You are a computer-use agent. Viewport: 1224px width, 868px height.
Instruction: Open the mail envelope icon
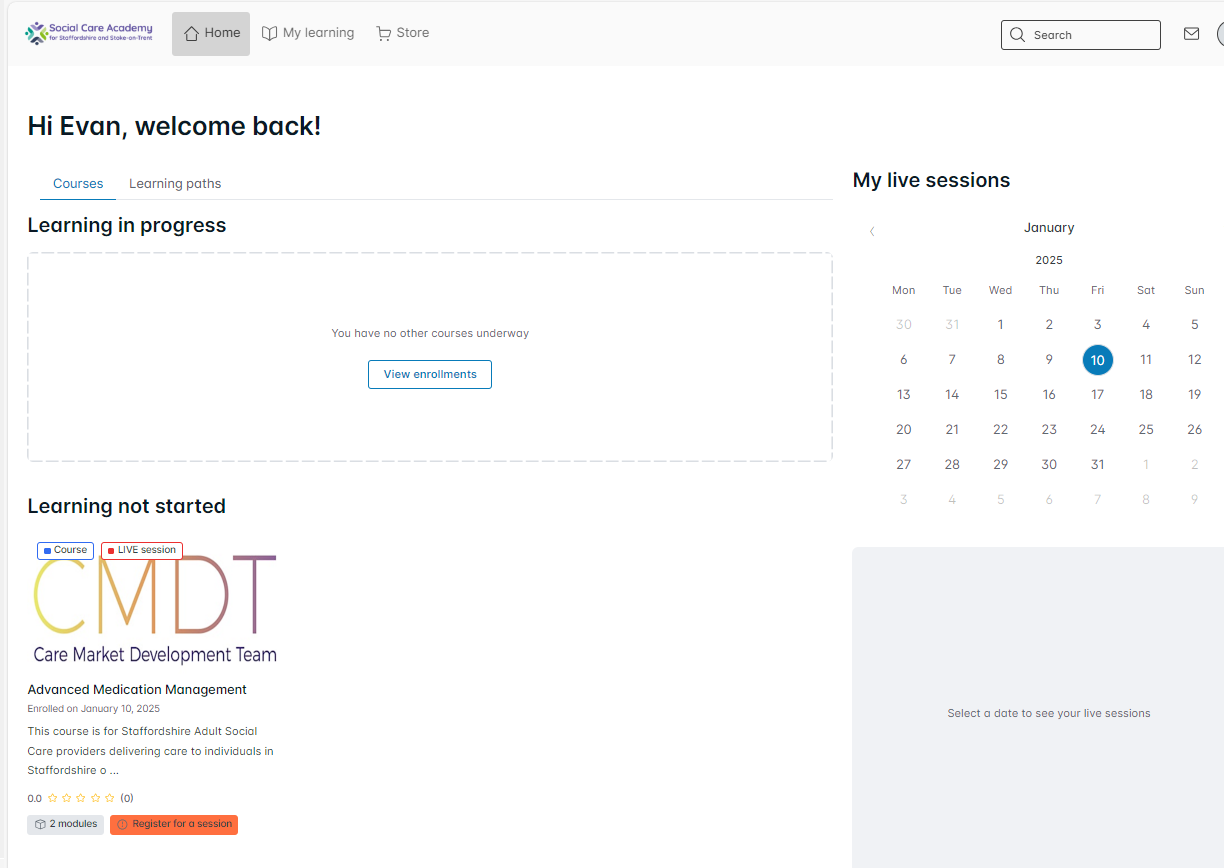(1191, 34)
